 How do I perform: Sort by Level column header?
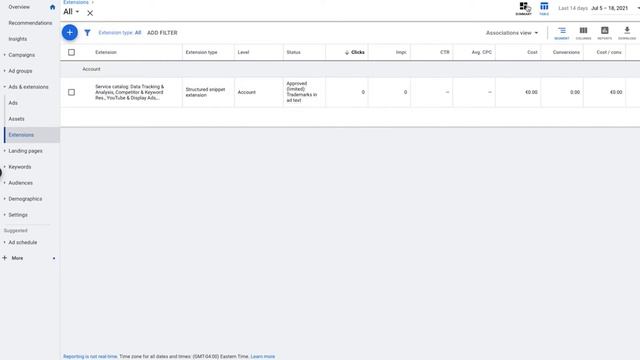pyautogui.click(x=243, y=52)
